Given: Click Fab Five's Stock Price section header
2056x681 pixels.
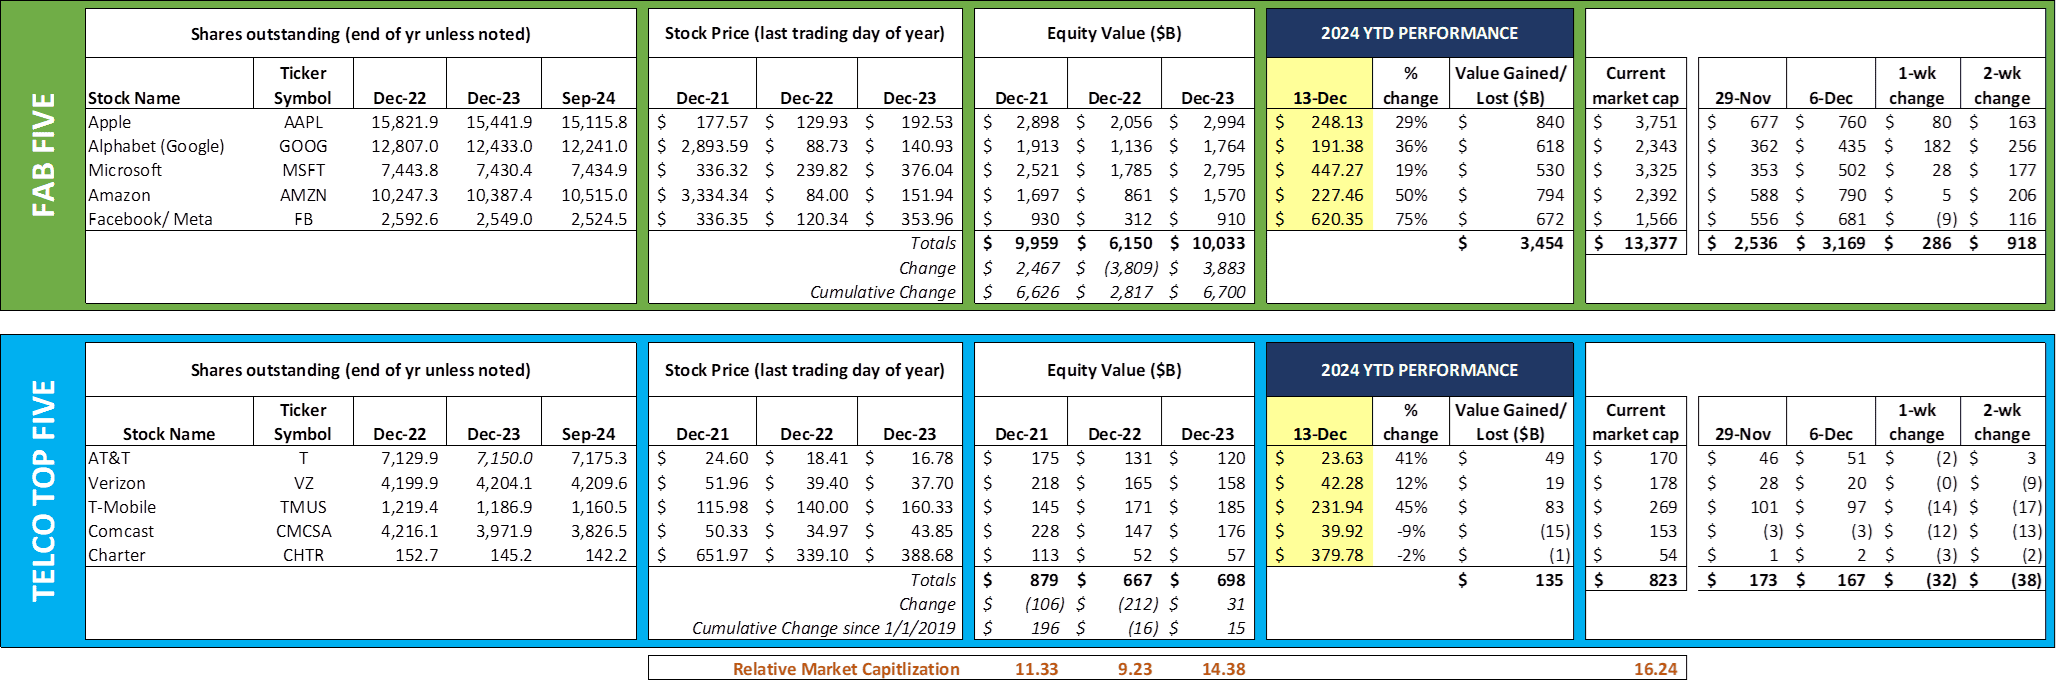Looking at the screenshot, I should (805, 33).
